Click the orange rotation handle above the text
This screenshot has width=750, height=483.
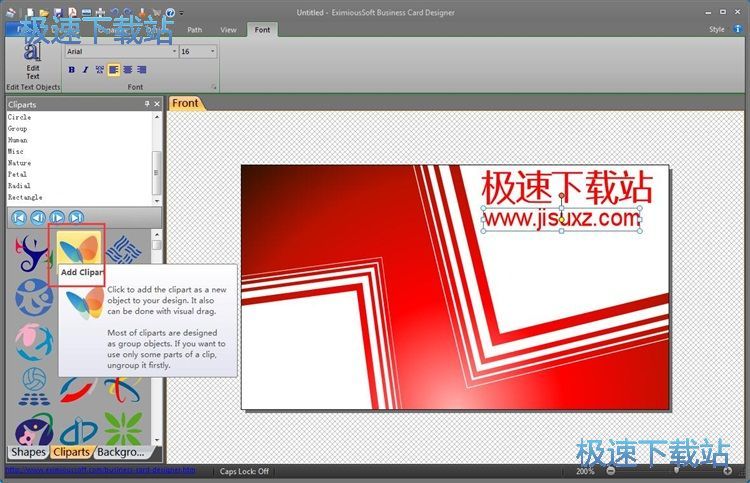(x=562, y=196)
